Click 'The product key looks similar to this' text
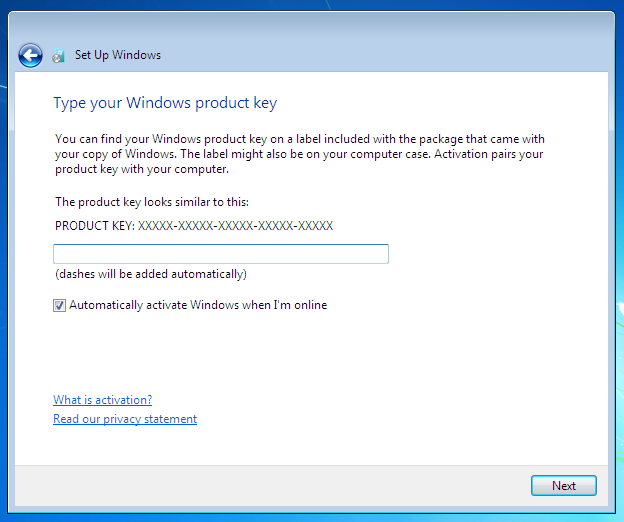 point(152,202)
